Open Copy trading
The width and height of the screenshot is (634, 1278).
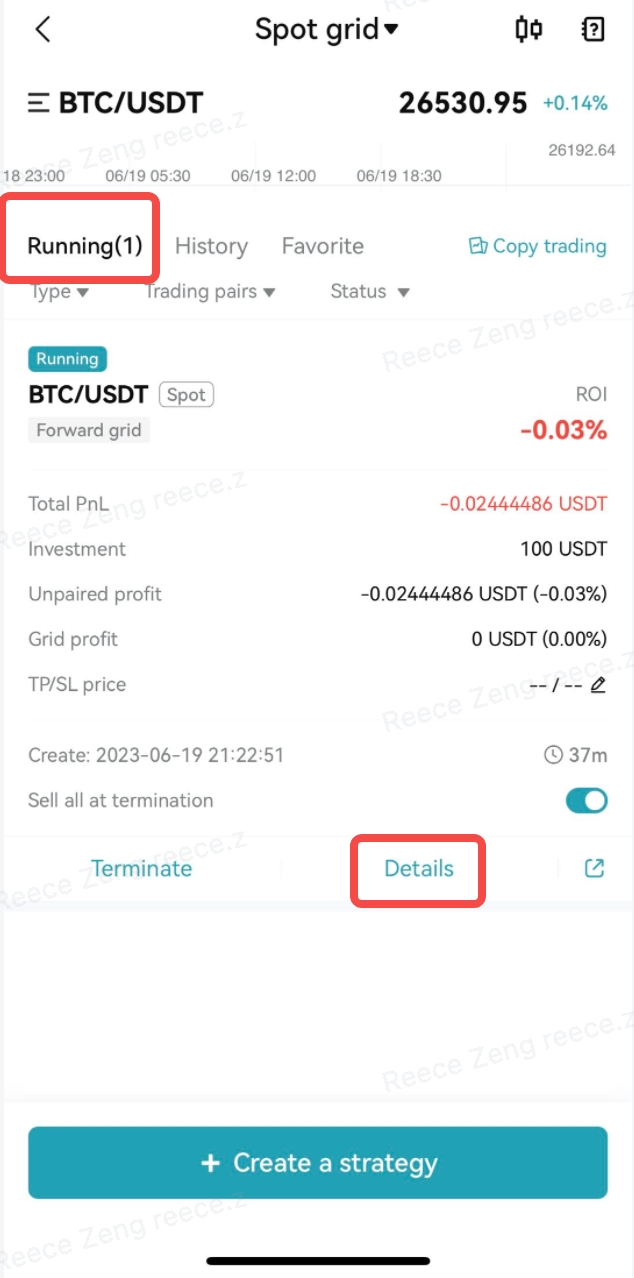538,246
